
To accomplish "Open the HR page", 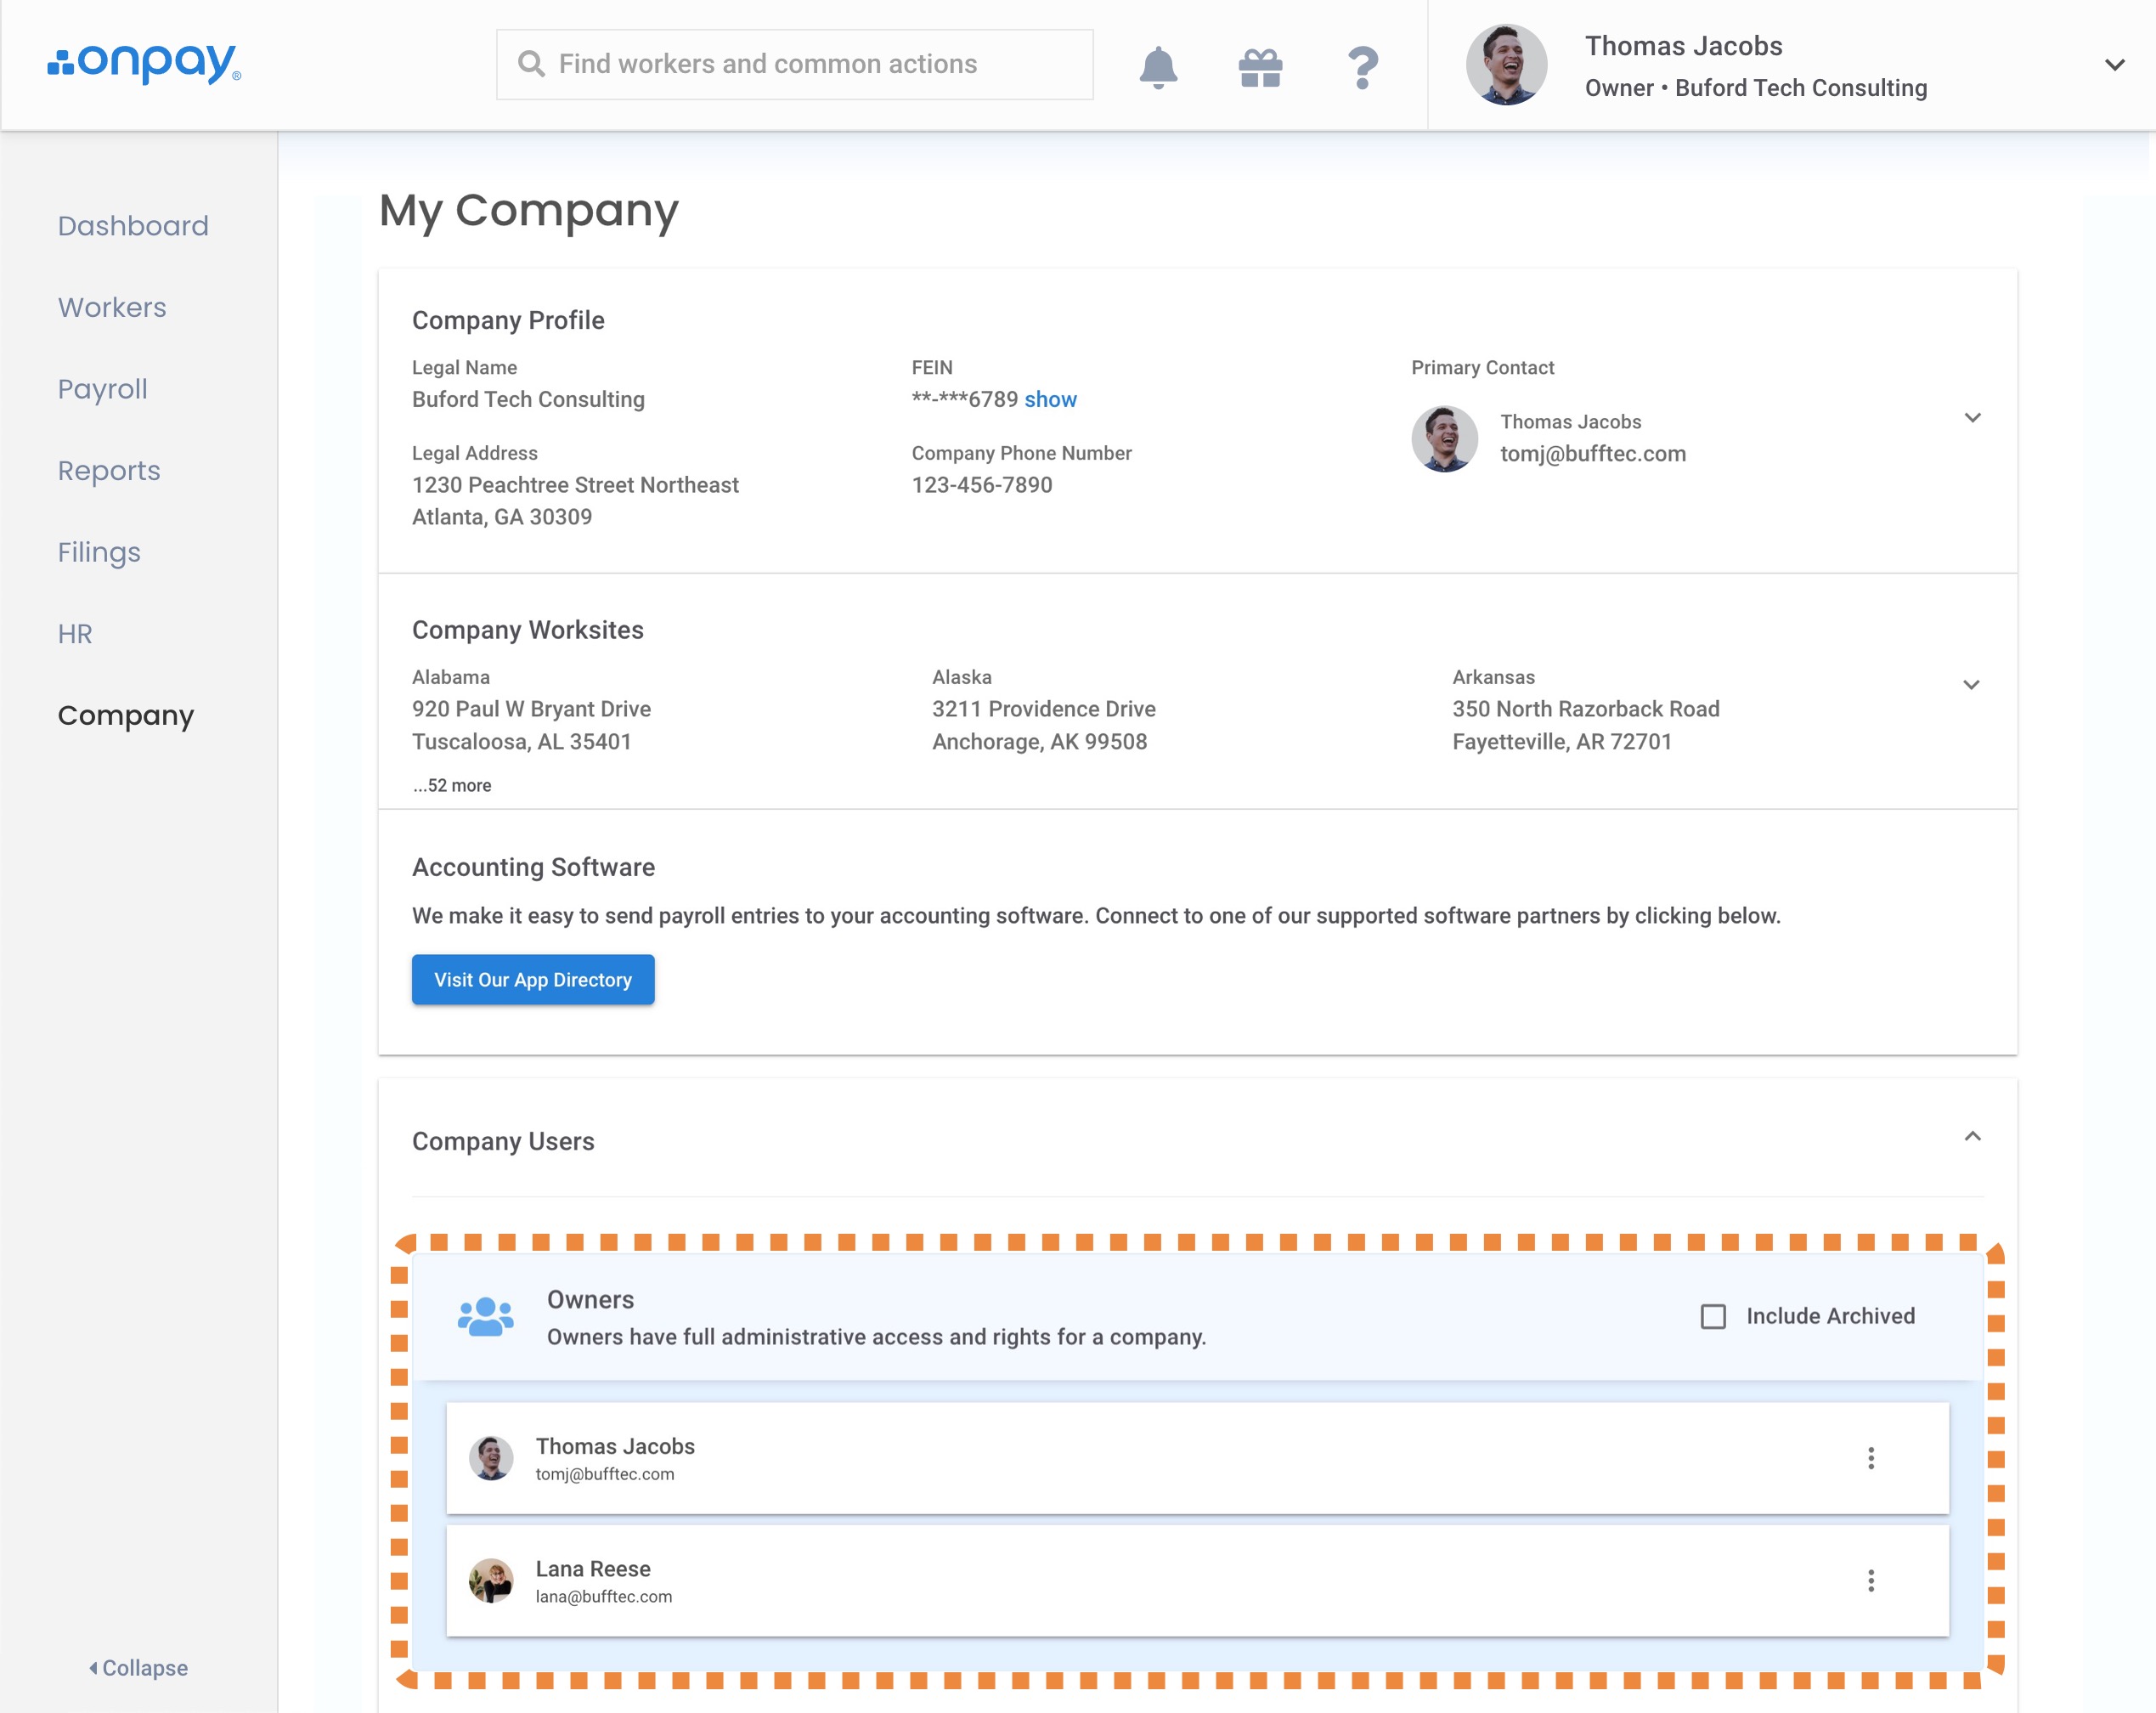I will [75, 634].
